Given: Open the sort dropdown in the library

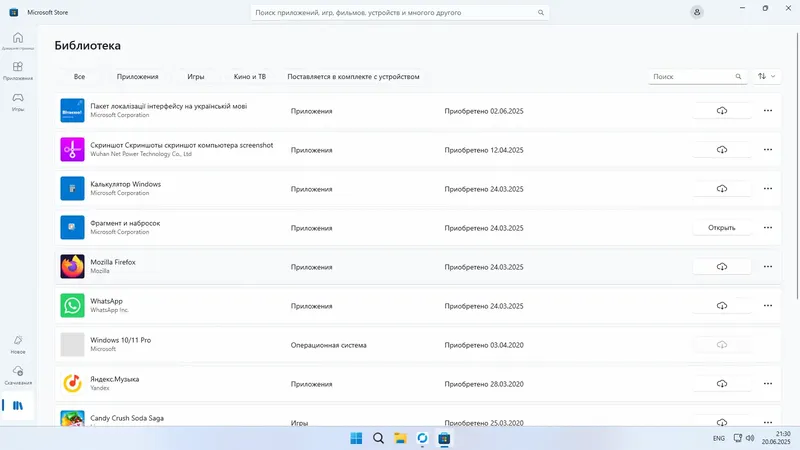Looking at the screenshot, I should coord(766,77).
